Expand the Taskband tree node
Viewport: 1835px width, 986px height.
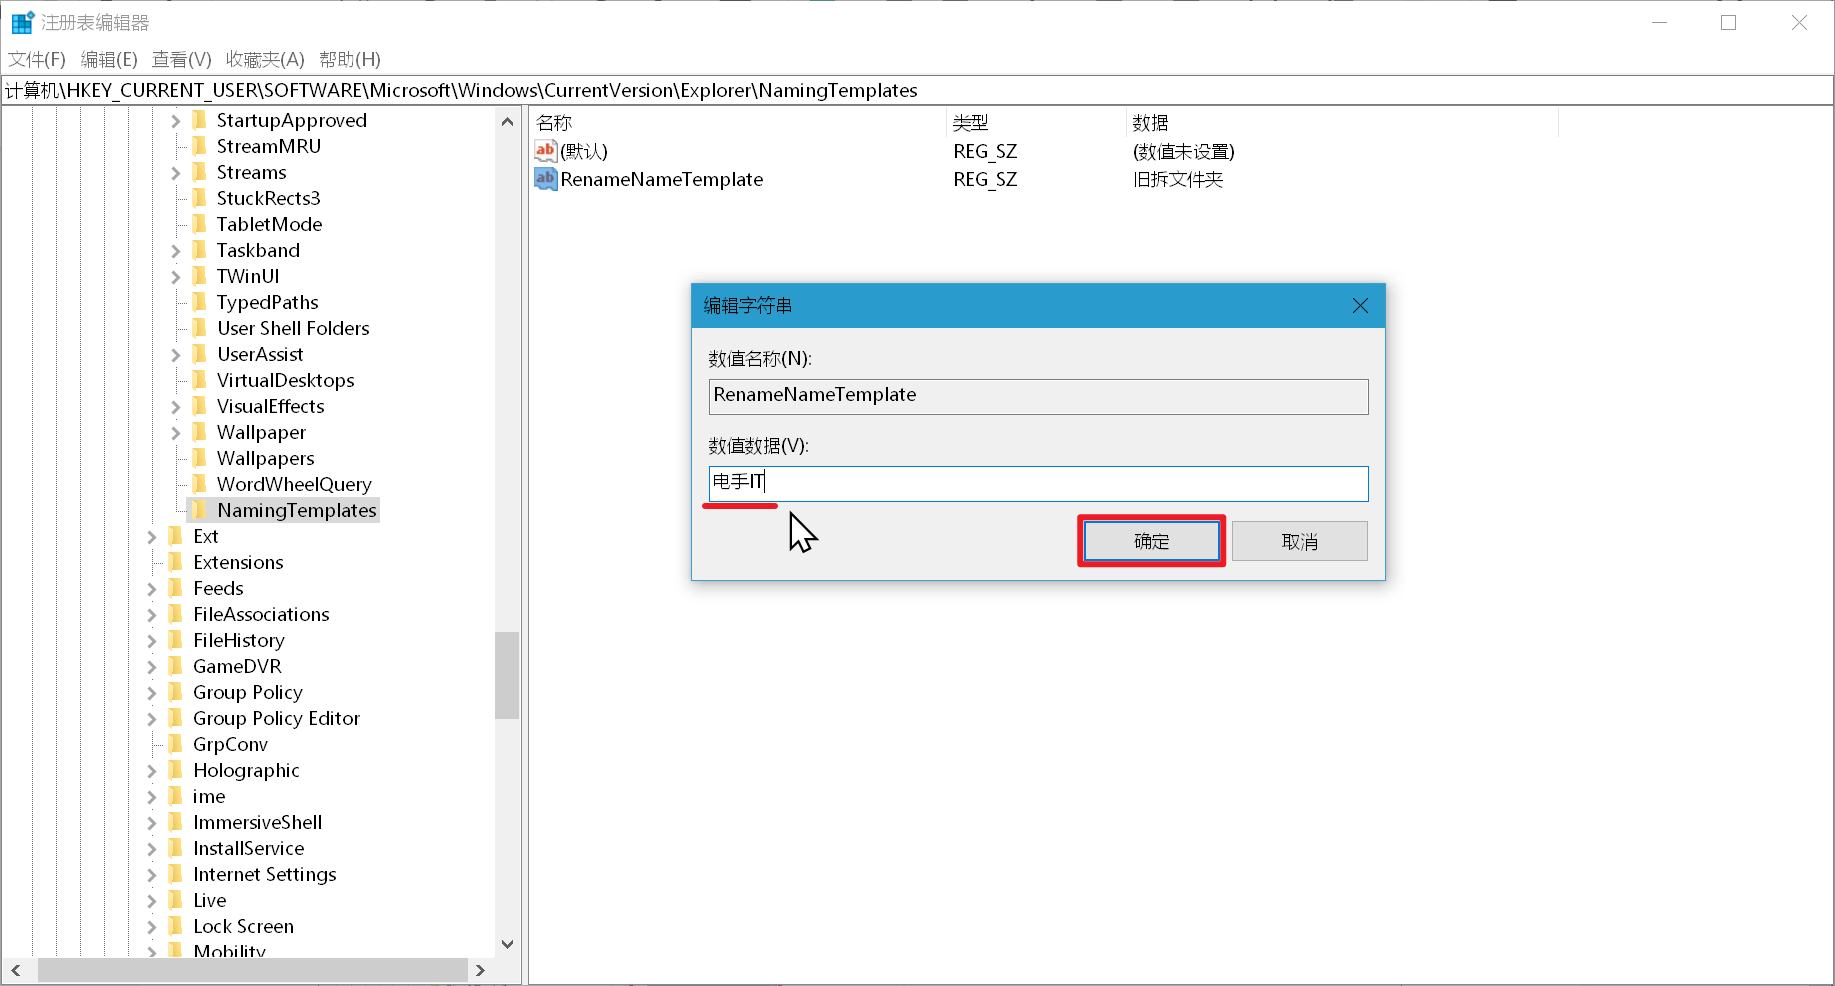[x=176, y=251]
